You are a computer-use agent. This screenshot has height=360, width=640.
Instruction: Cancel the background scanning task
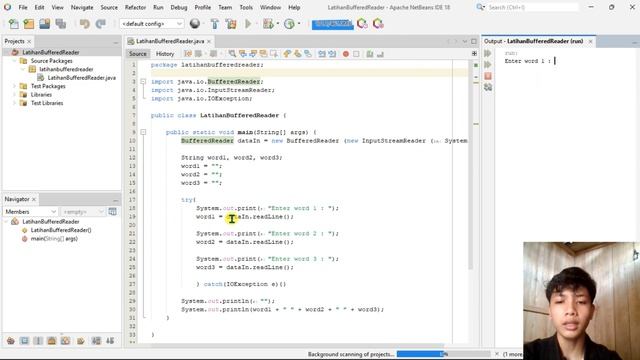[497, 354]
